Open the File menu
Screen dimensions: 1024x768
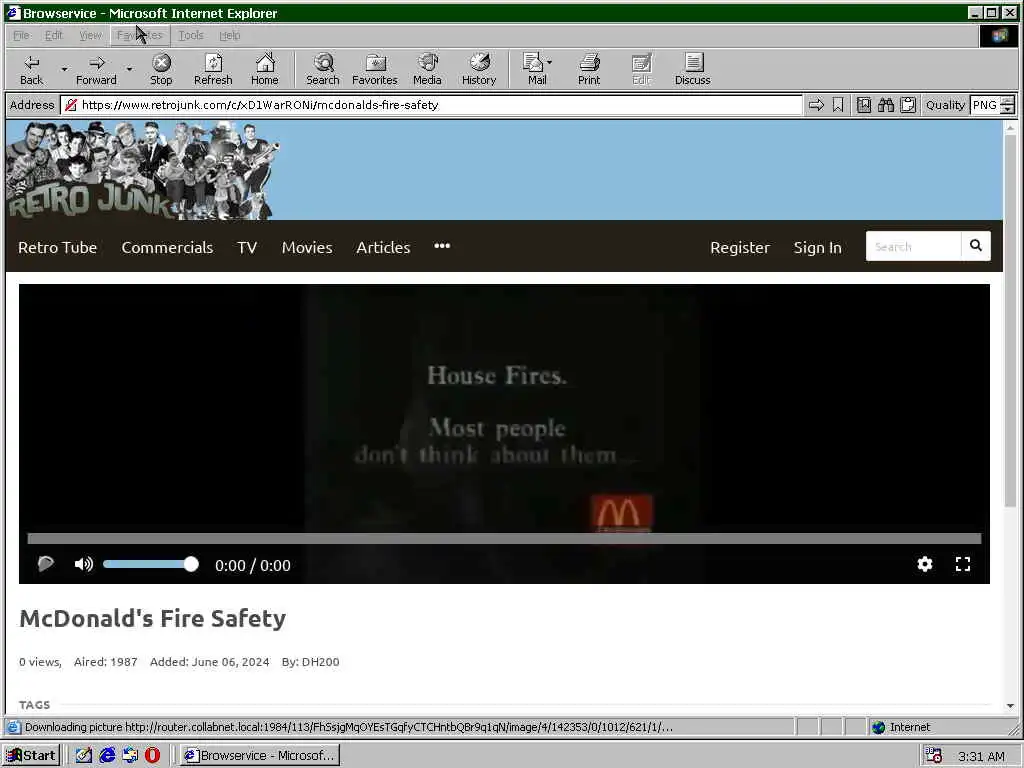pos(21,35)
